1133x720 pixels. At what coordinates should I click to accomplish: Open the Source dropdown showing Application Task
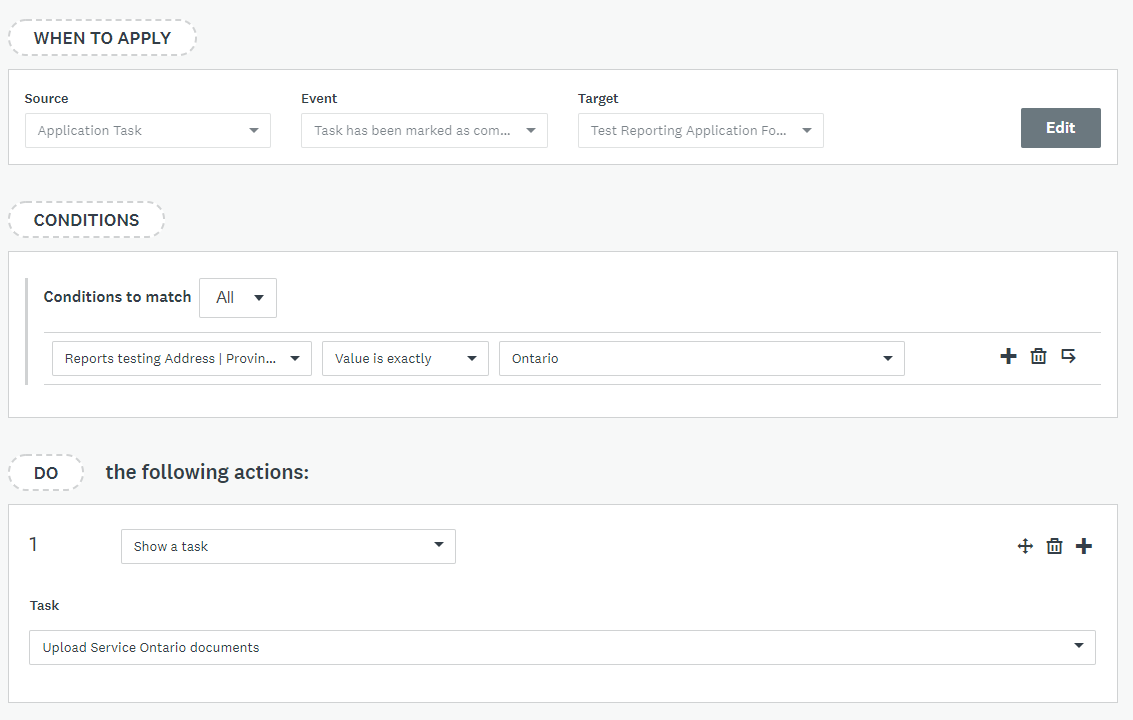[x=148, y=131]
